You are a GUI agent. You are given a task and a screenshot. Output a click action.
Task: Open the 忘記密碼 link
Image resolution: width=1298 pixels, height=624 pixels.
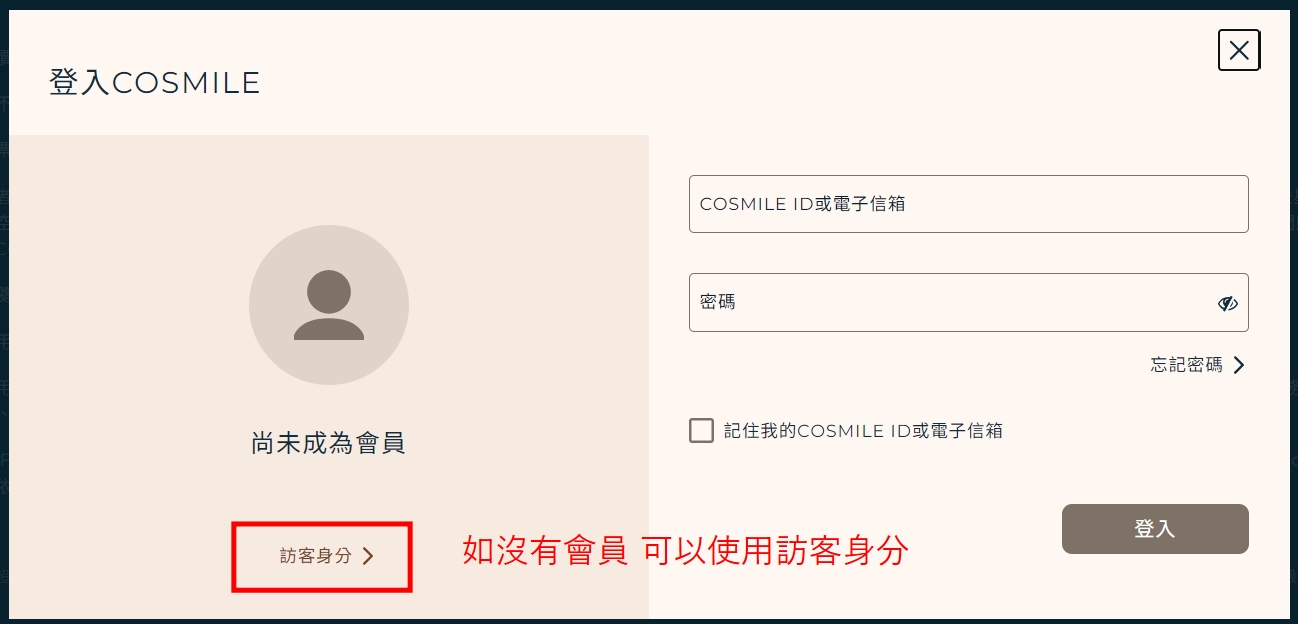pyautogui.click(x=1186, y=365)
